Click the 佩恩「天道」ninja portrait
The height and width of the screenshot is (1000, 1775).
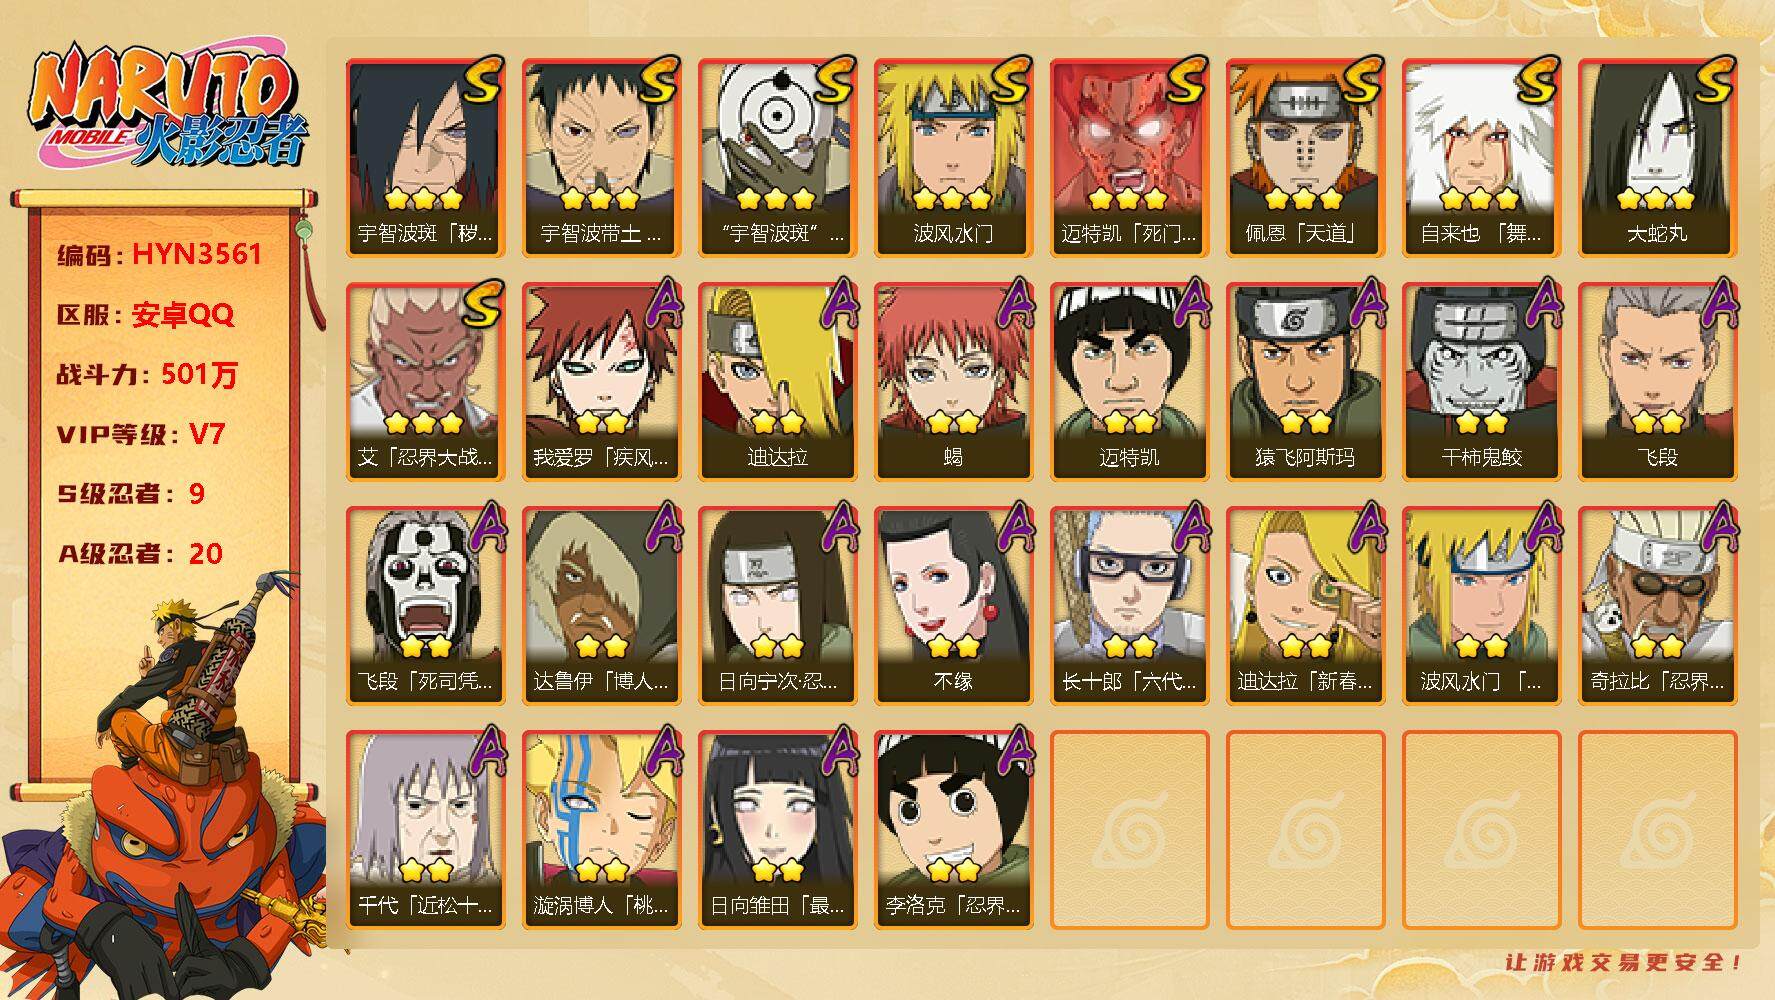tap(1305, 158)
